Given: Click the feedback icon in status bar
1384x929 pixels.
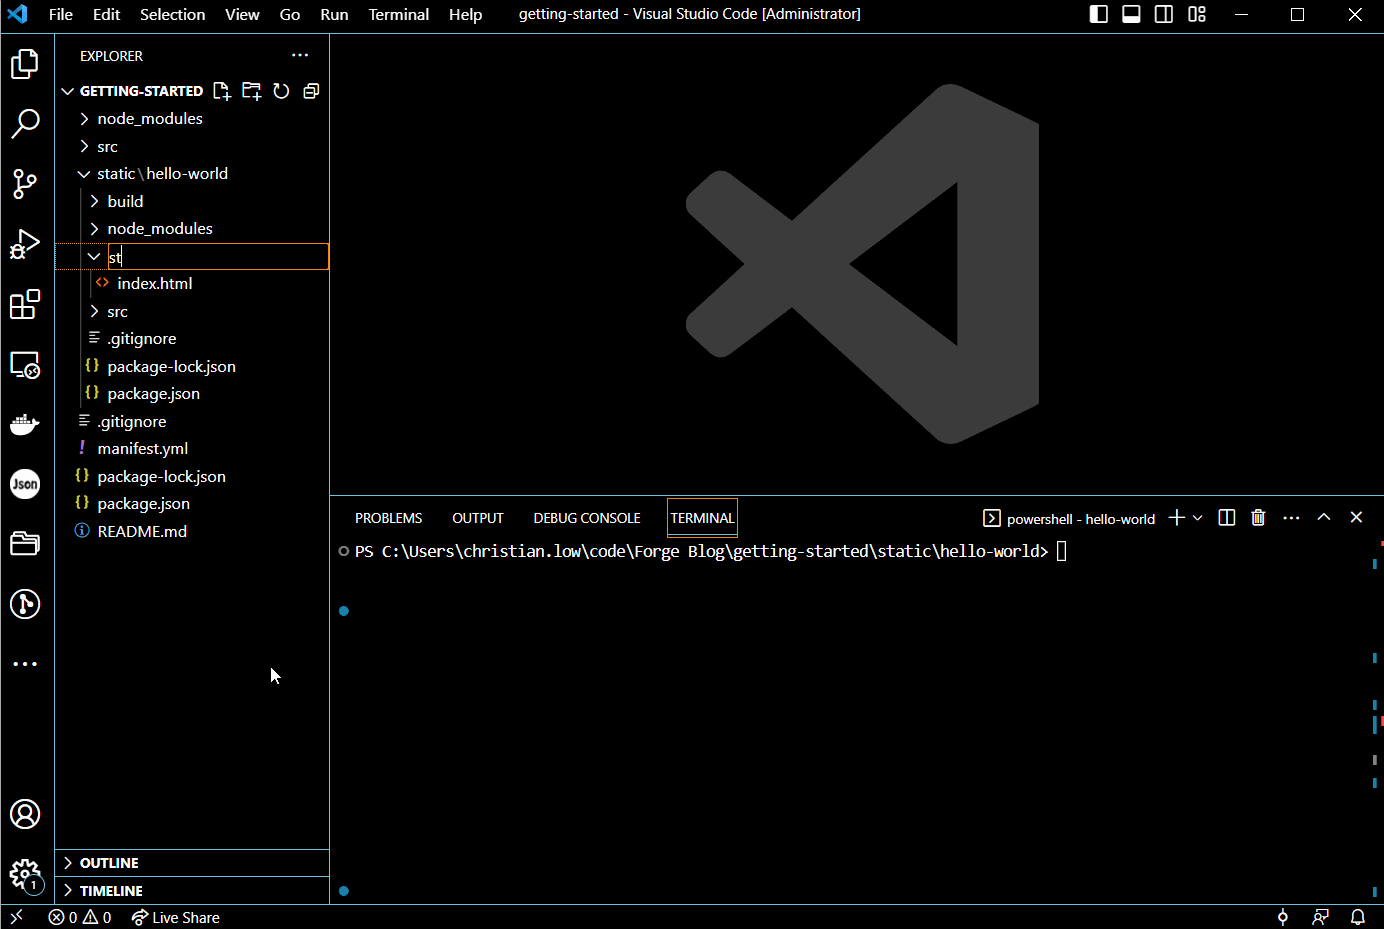Looking at the screenshot, I should pos(1321,917).
